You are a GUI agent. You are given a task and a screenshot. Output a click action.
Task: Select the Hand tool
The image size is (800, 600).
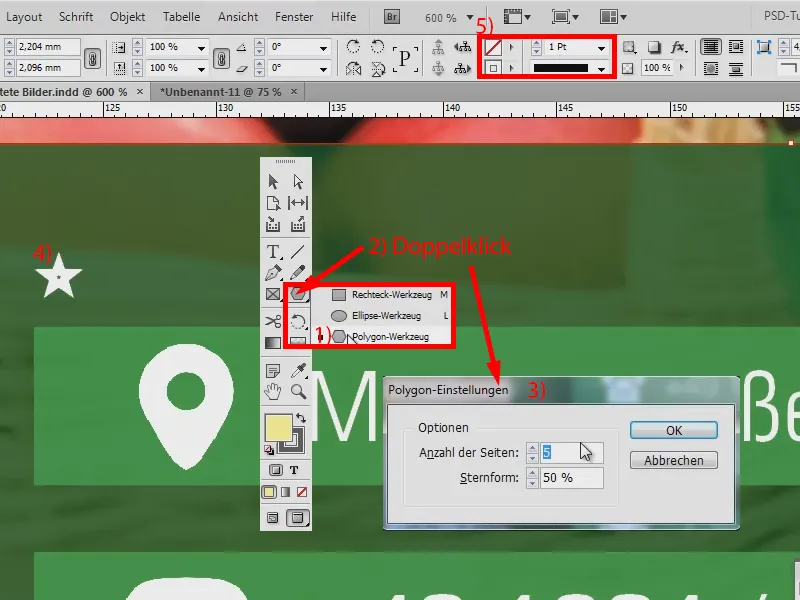(x=273, y=392)
